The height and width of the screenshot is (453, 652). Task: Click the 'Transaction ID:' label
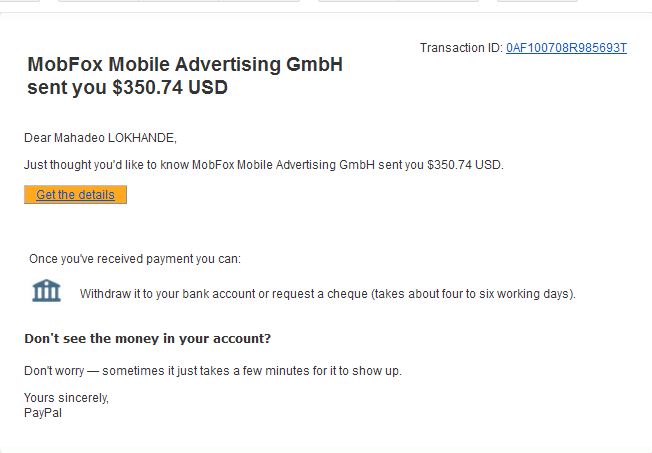pyautogui.click(x=461, y=48)
